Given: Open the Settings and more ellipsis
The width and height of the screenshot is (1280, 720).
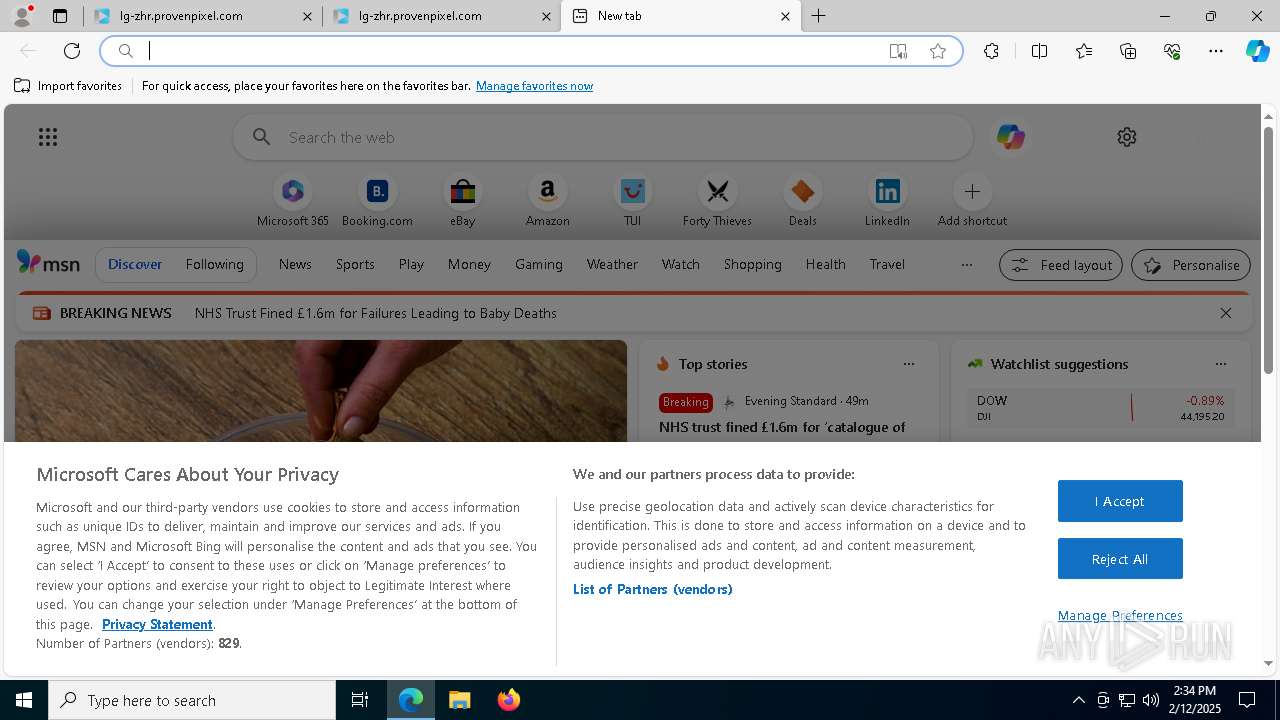Looking at the screenshot, I should [x=1216, y=51].
